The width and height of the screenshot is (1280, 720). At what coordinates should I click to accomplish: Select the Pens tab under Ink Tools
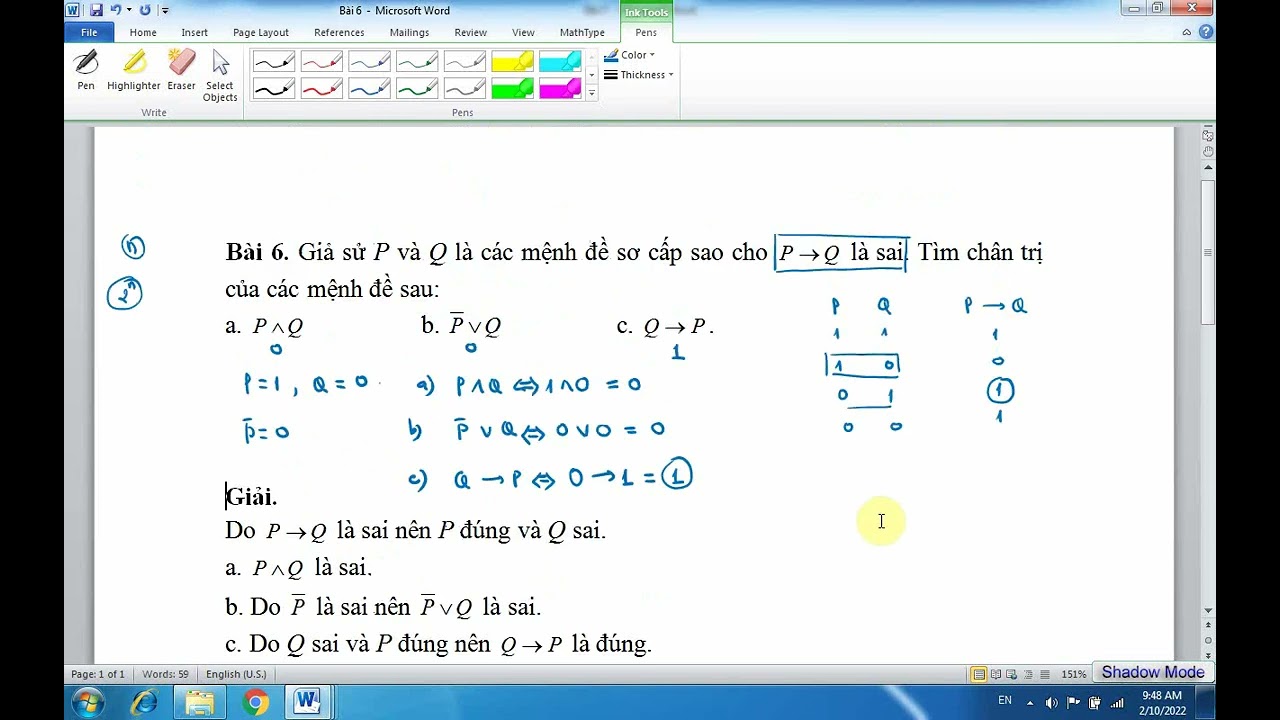[646, 32]
